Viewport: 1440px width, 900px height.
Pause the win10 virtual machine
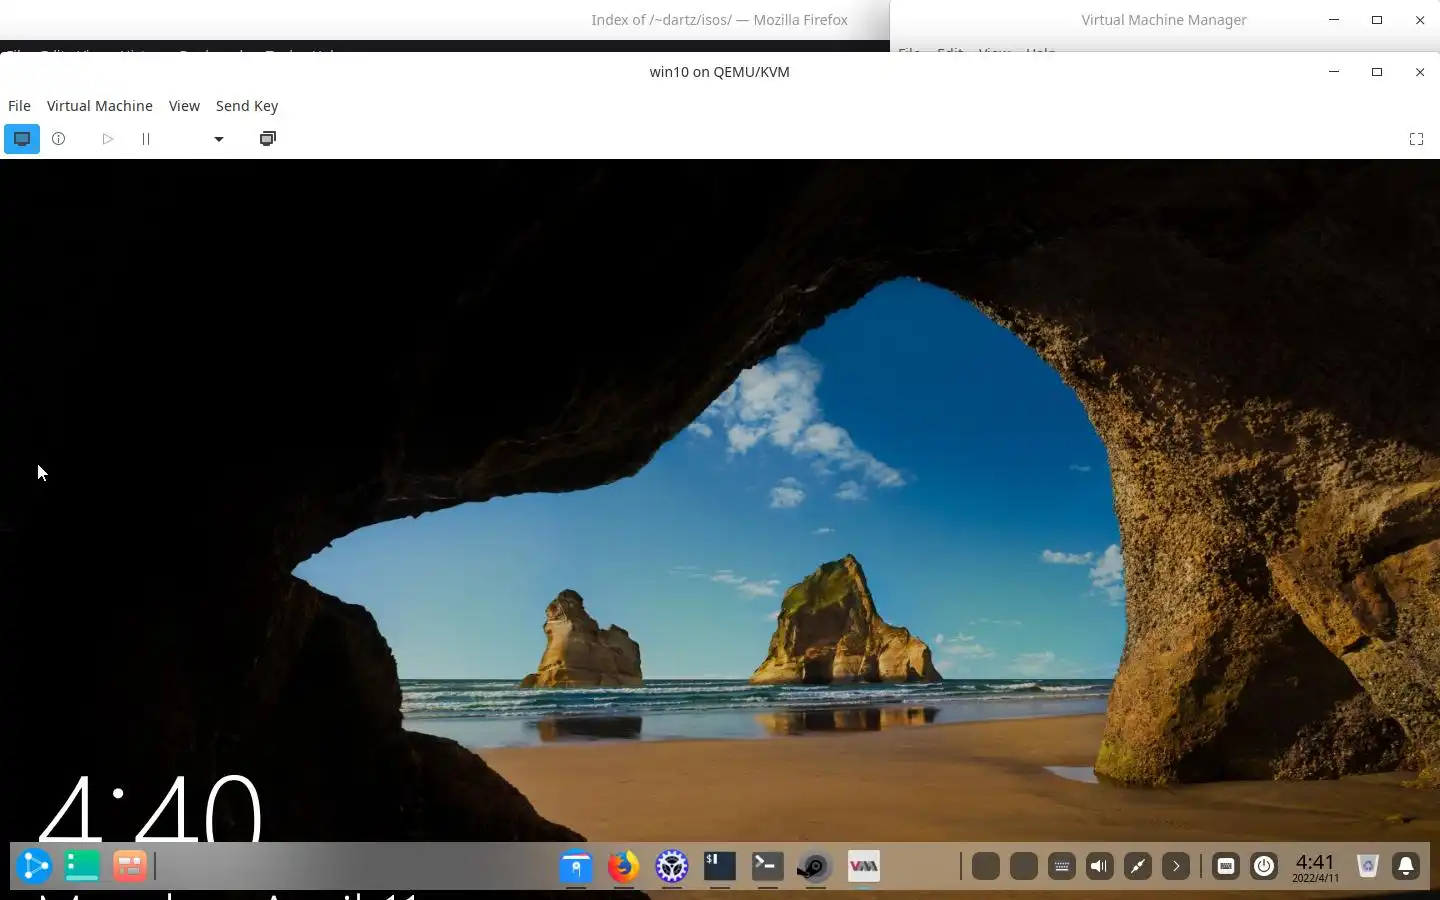[x=146, y=139]
